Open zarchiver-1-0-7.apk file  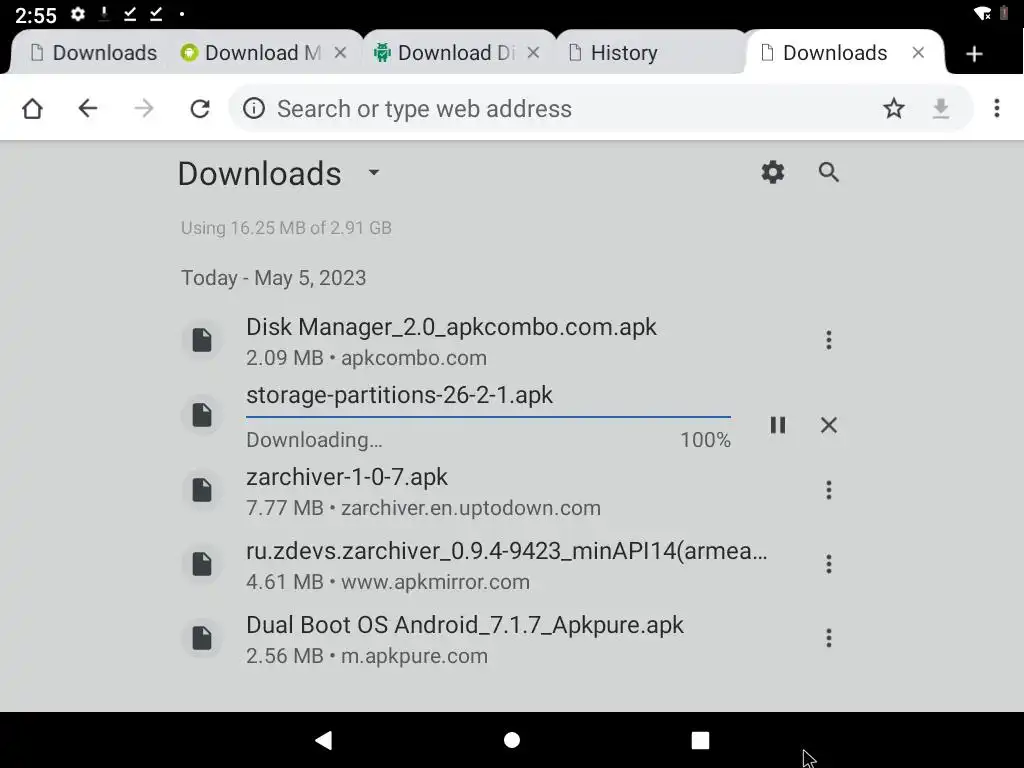pyautogui.click(x=347, y=477)
